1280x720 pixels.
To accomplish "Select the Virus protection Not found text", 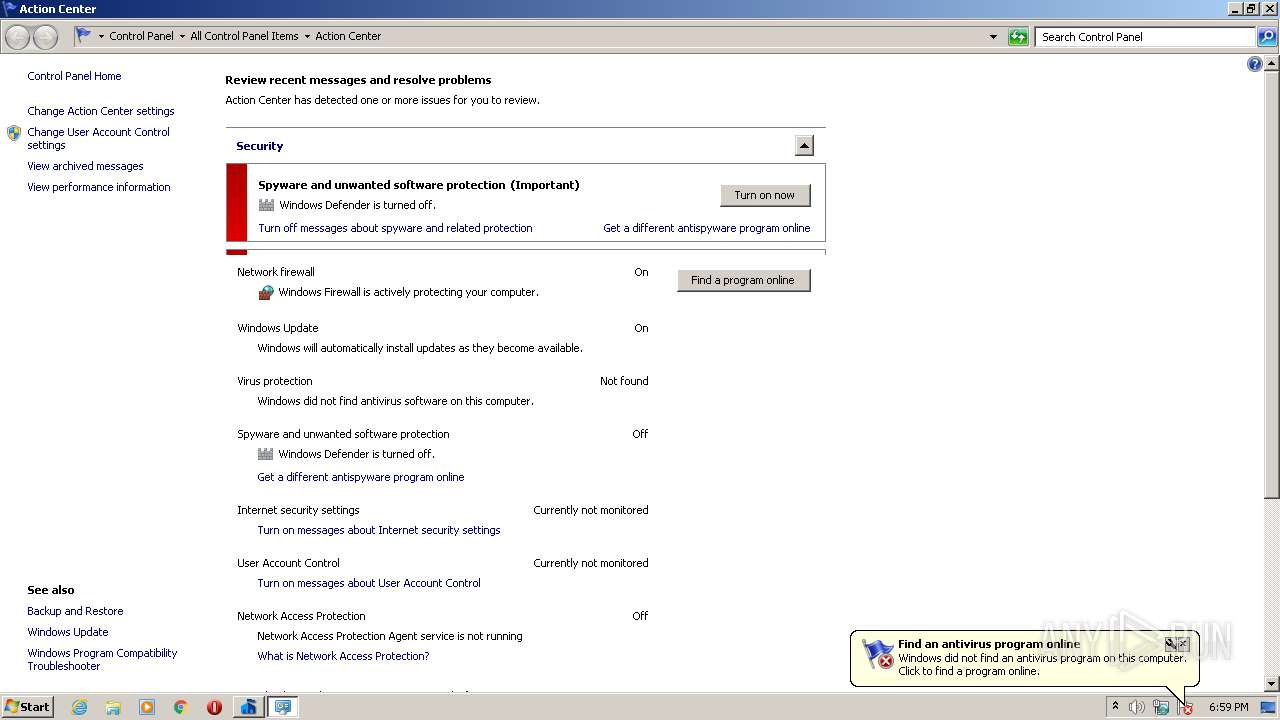I will pos(624,381).
